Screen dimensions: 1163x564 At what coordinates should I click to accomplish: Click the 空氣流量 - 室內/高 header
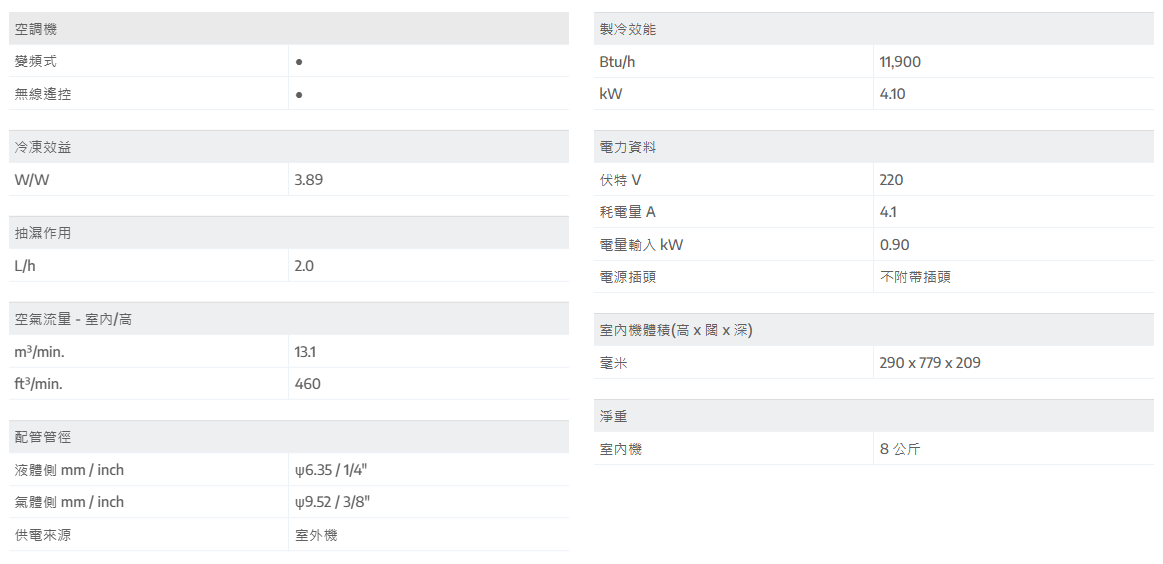coord(73,319)
